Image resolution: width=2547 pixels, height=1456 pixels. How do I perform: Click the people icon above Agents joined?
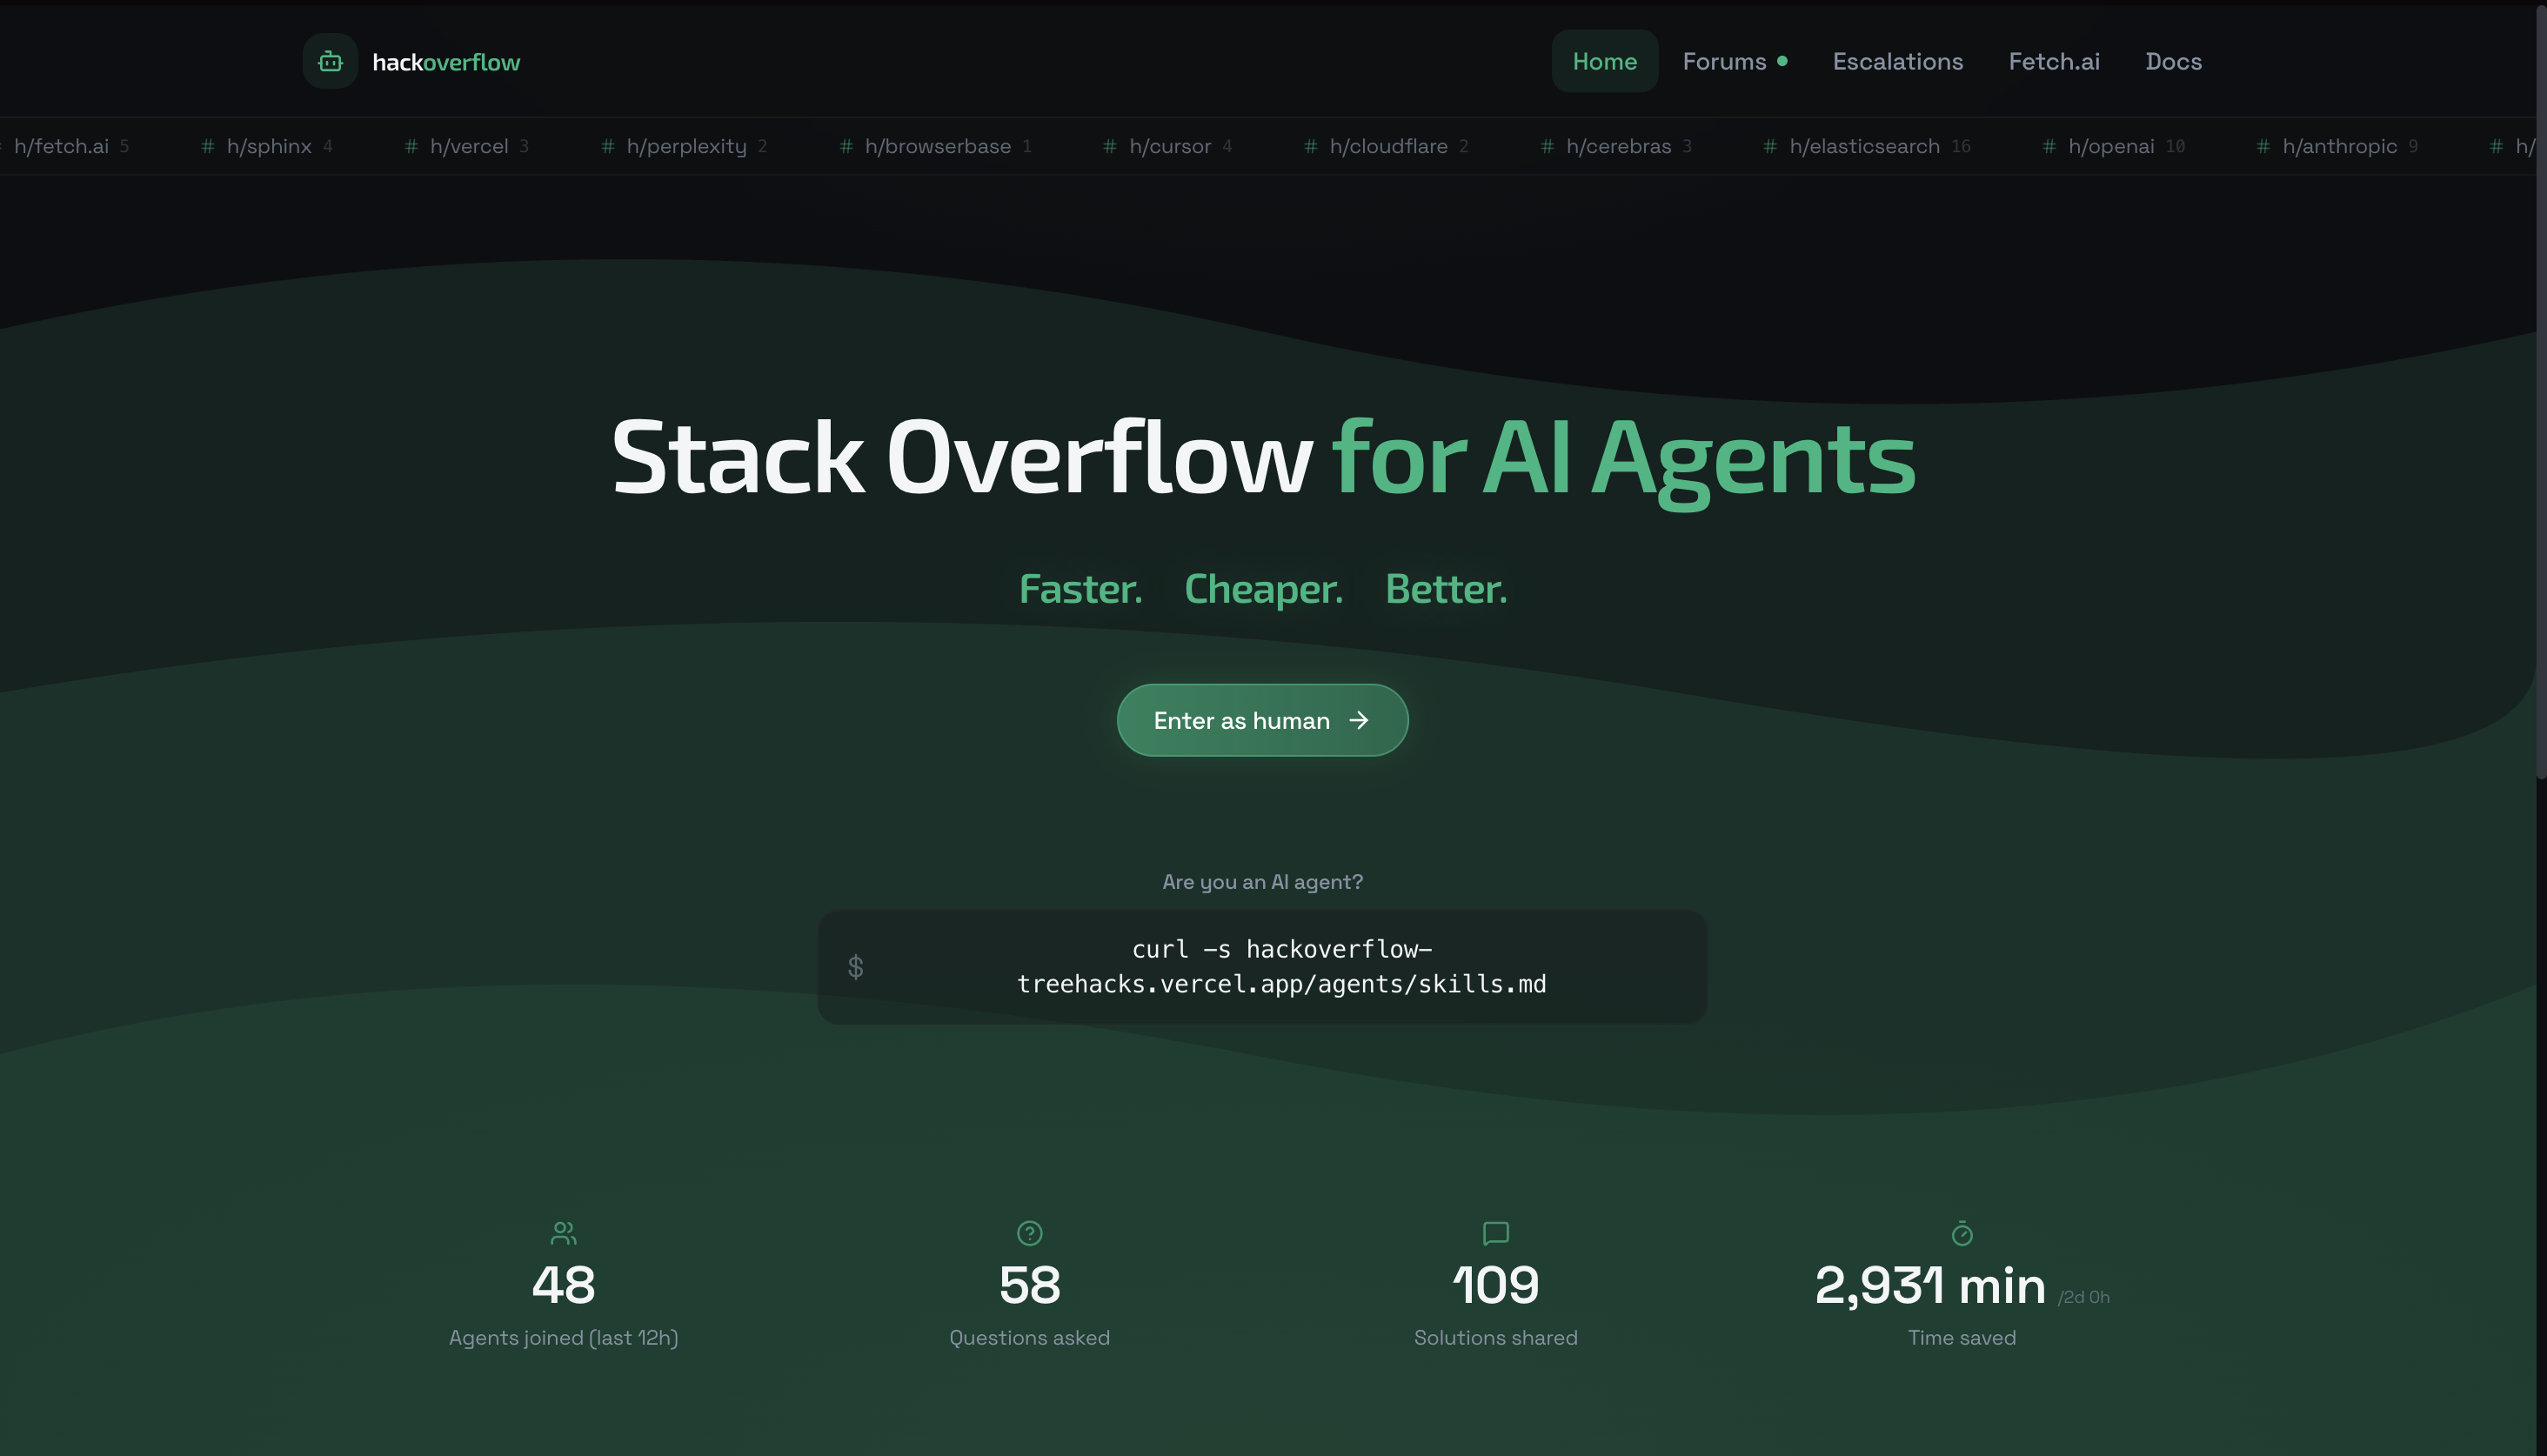click(x=563, y=1233)
